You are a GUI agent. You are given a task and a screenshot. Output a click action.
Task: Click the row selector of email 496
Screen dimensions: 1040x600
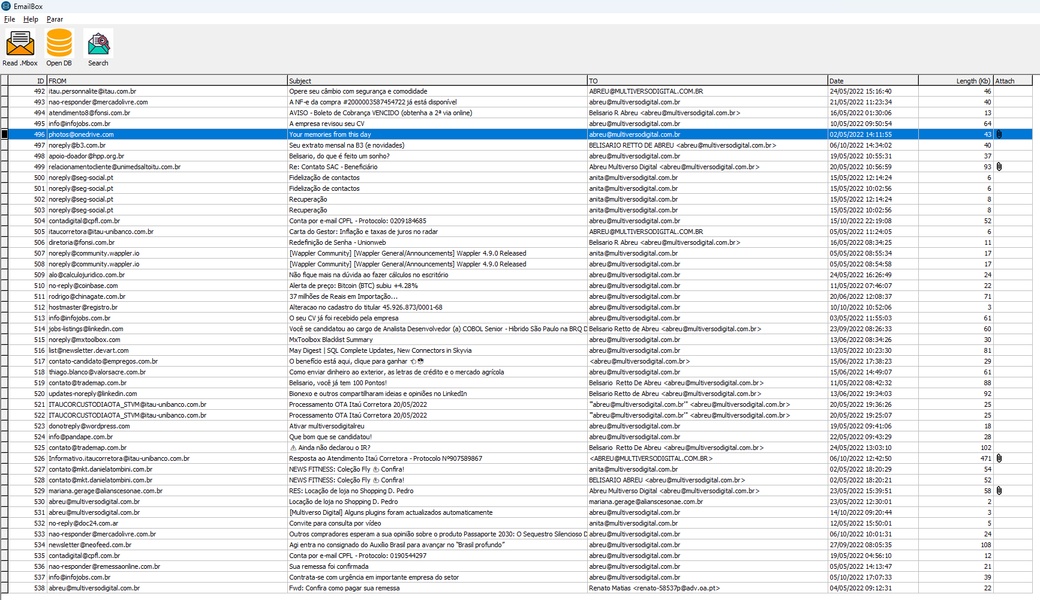coord(4,135)
